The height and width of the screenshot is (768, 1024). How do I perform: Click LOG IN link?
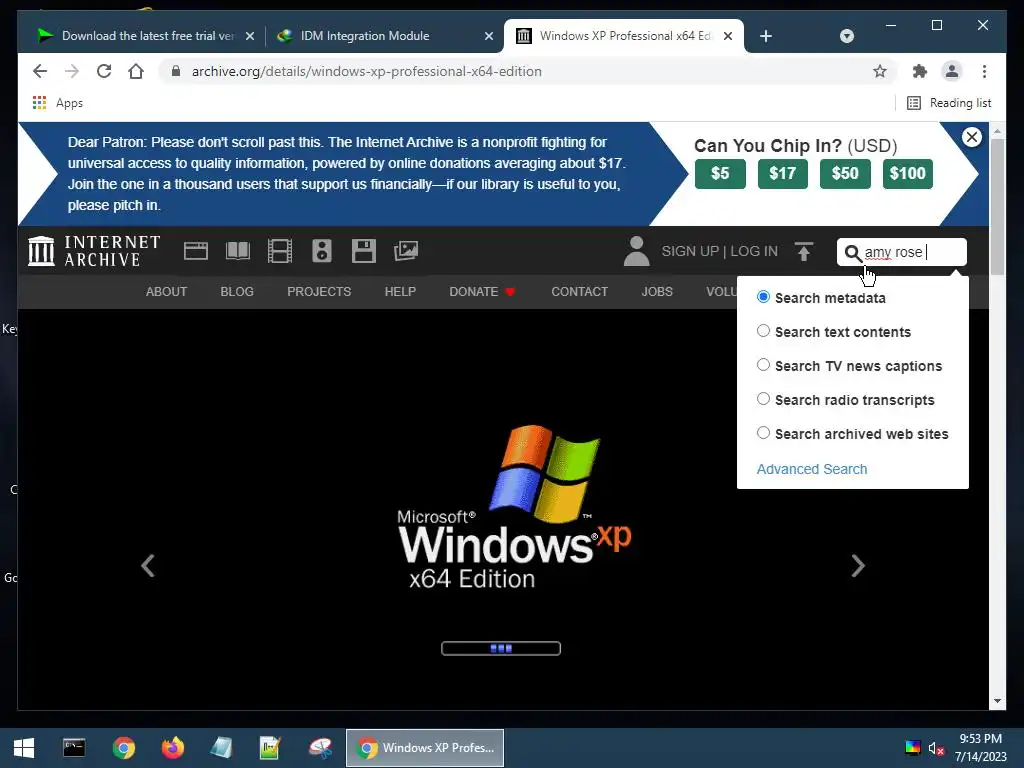(x=754, y=251)
